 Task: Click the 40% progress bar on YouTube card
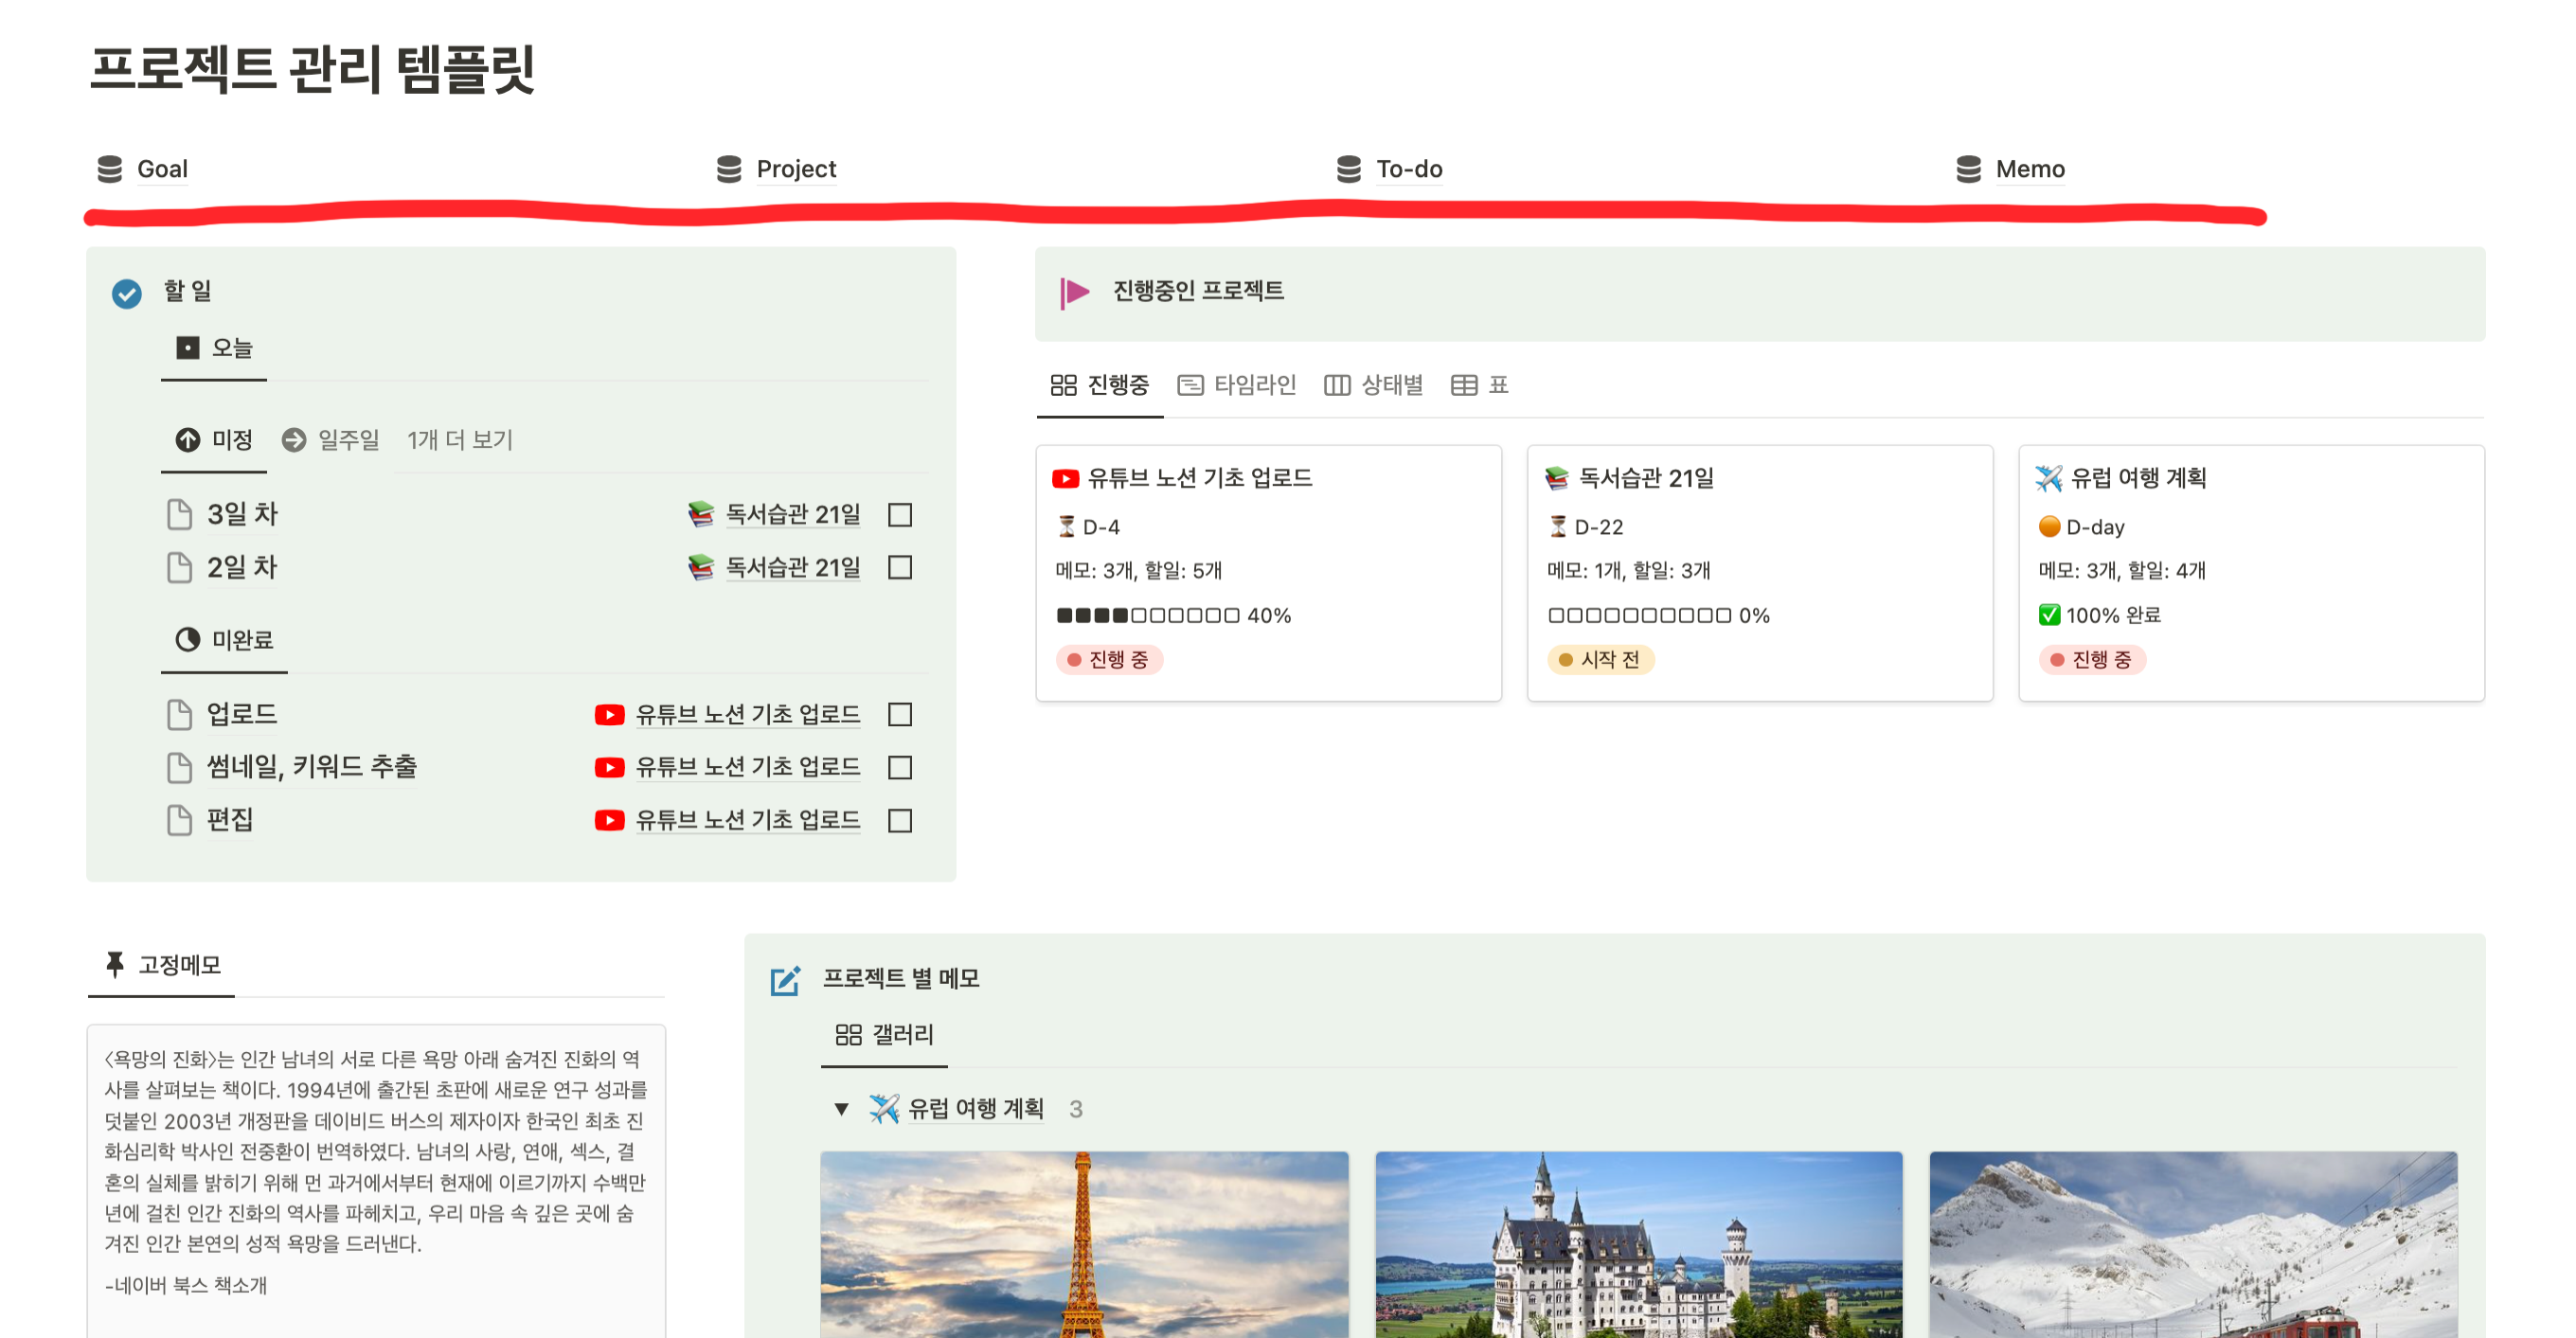click(1172, 615)
